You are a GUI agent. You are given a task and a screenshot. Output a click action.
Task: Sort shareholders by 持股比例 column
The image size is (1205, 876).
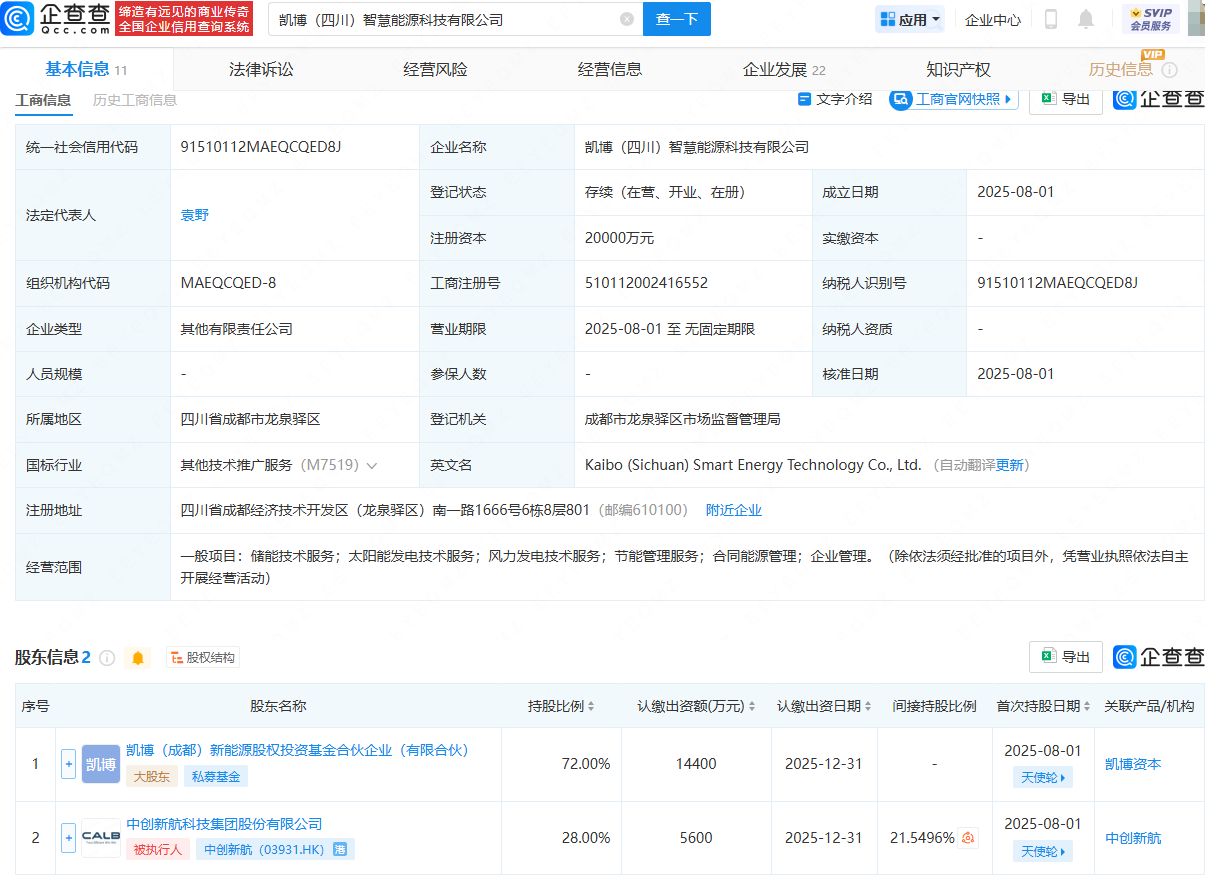[x=562, y=706]
